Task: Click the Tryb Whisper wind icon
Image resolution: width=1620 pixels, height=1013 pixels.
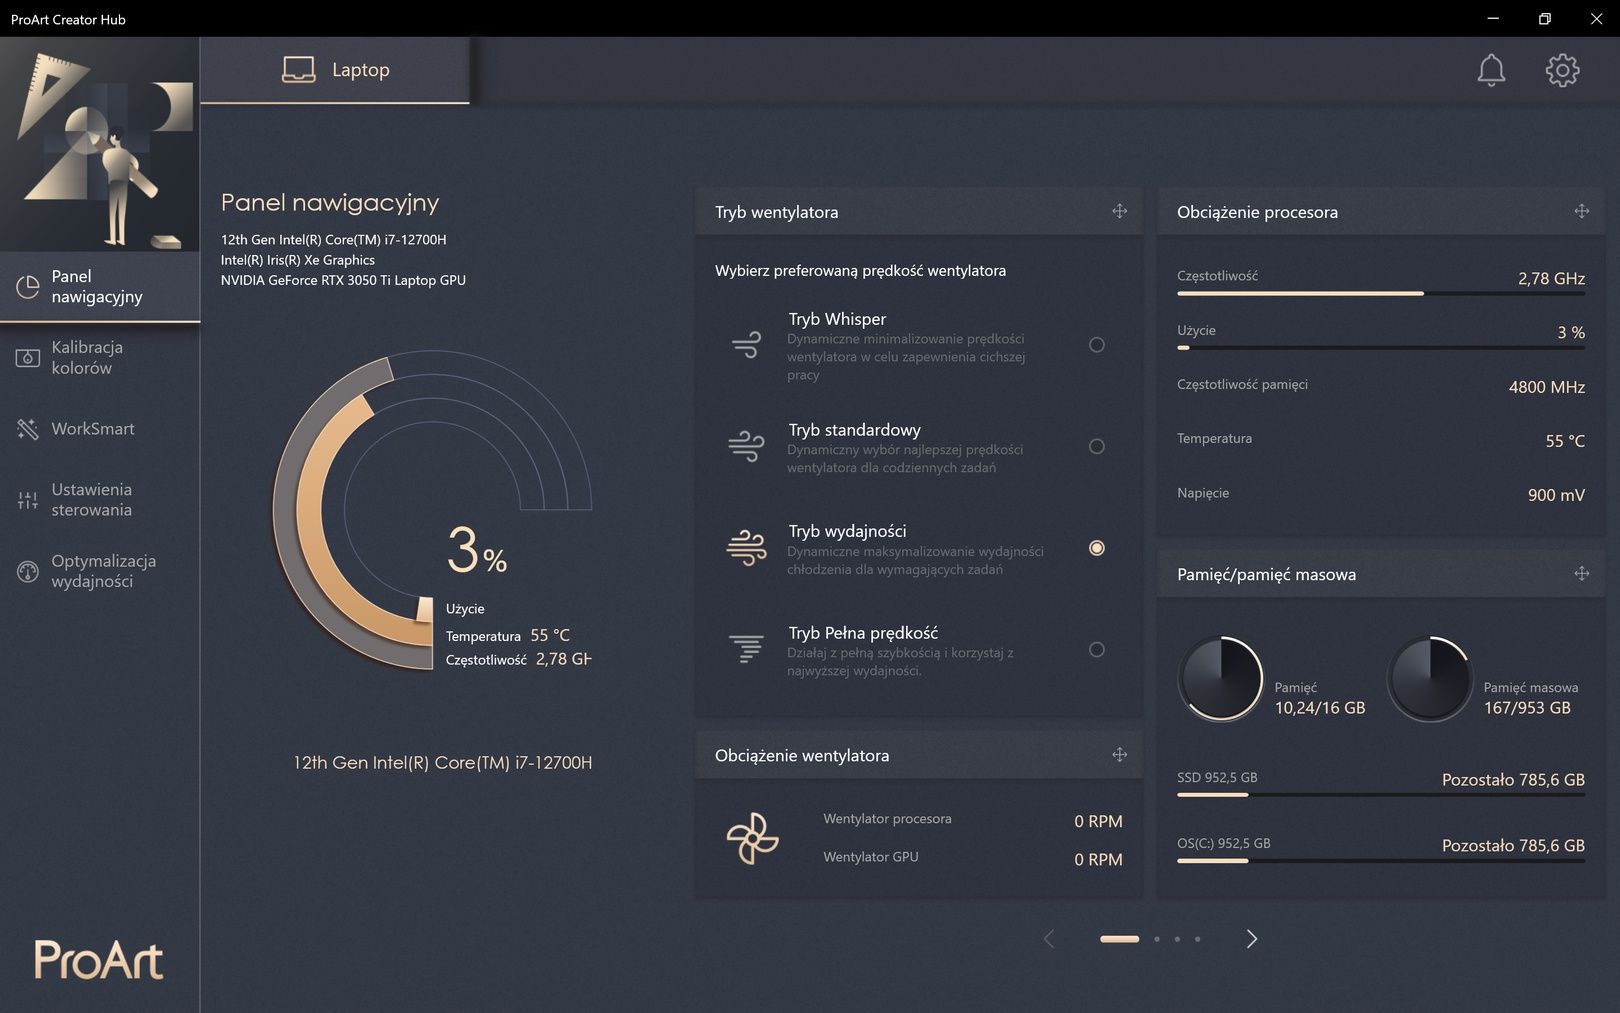Action: (746, 345)
